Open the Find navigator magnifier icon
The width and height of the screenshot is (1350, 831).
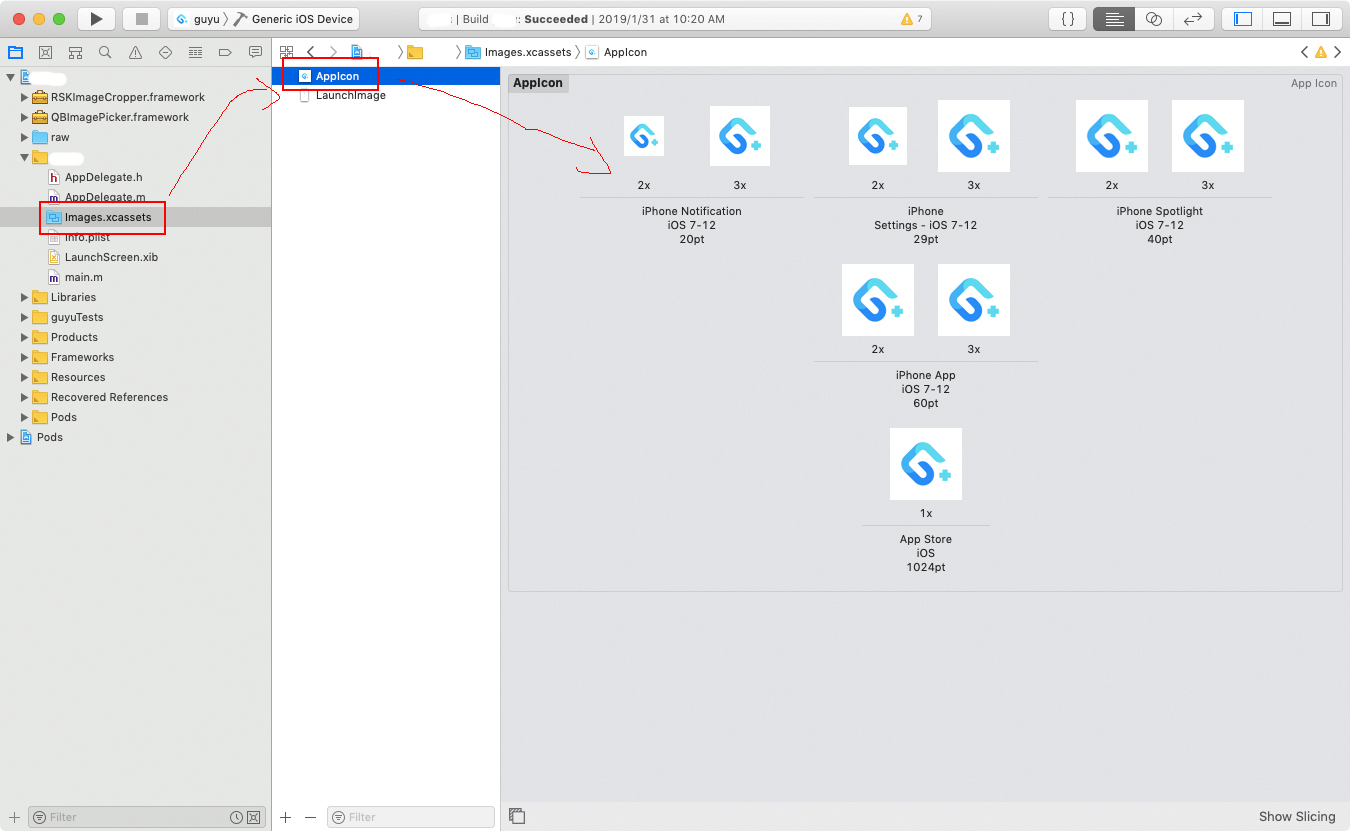tap(105, 52)
